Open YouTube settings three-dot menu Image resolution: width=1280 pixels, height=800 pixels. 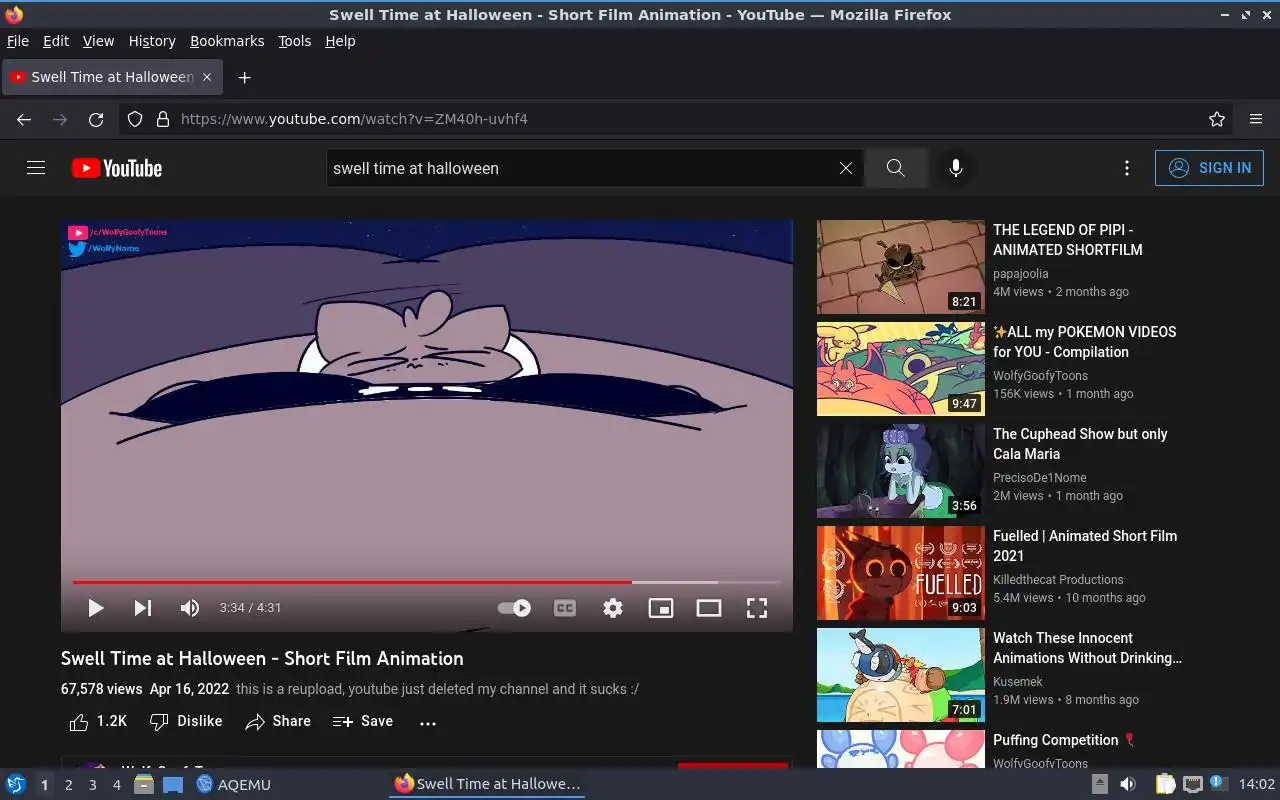[x=1127, y=168]
